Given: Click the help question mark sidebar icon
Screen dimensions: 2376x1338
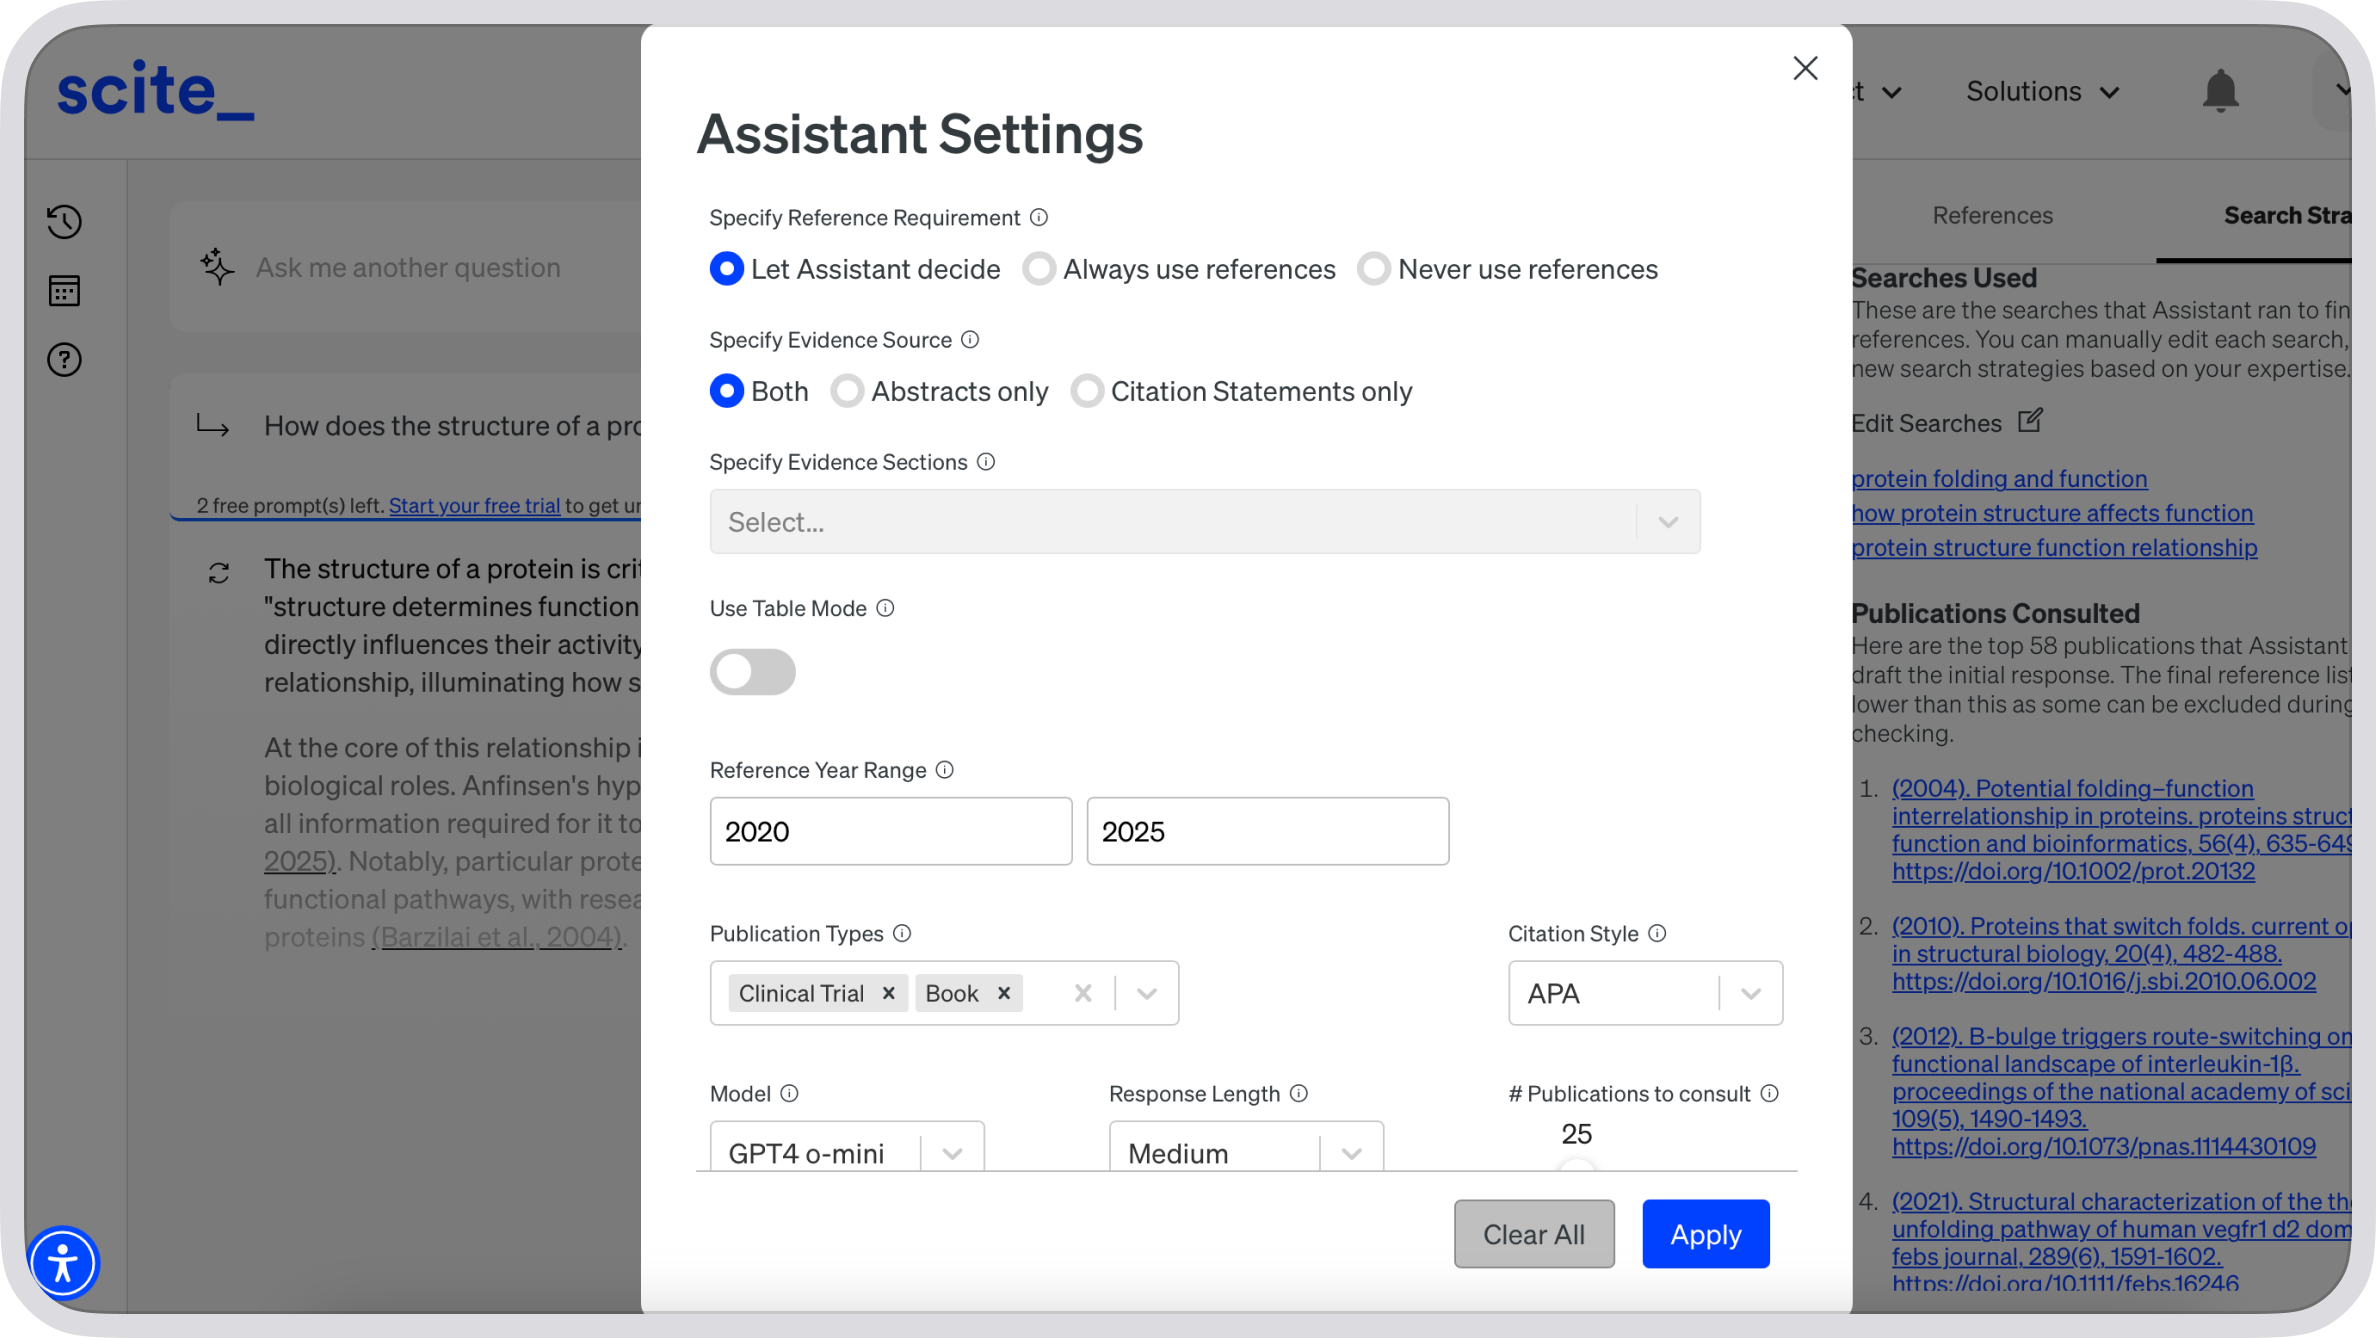Looking at the screenshot, I should (64, 360).
